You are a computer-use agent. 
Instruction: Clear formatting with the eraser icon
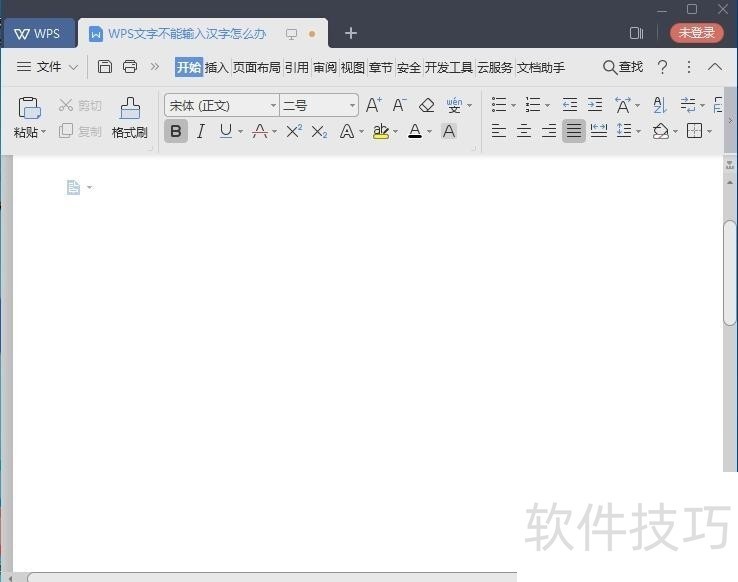pos(426,105)
